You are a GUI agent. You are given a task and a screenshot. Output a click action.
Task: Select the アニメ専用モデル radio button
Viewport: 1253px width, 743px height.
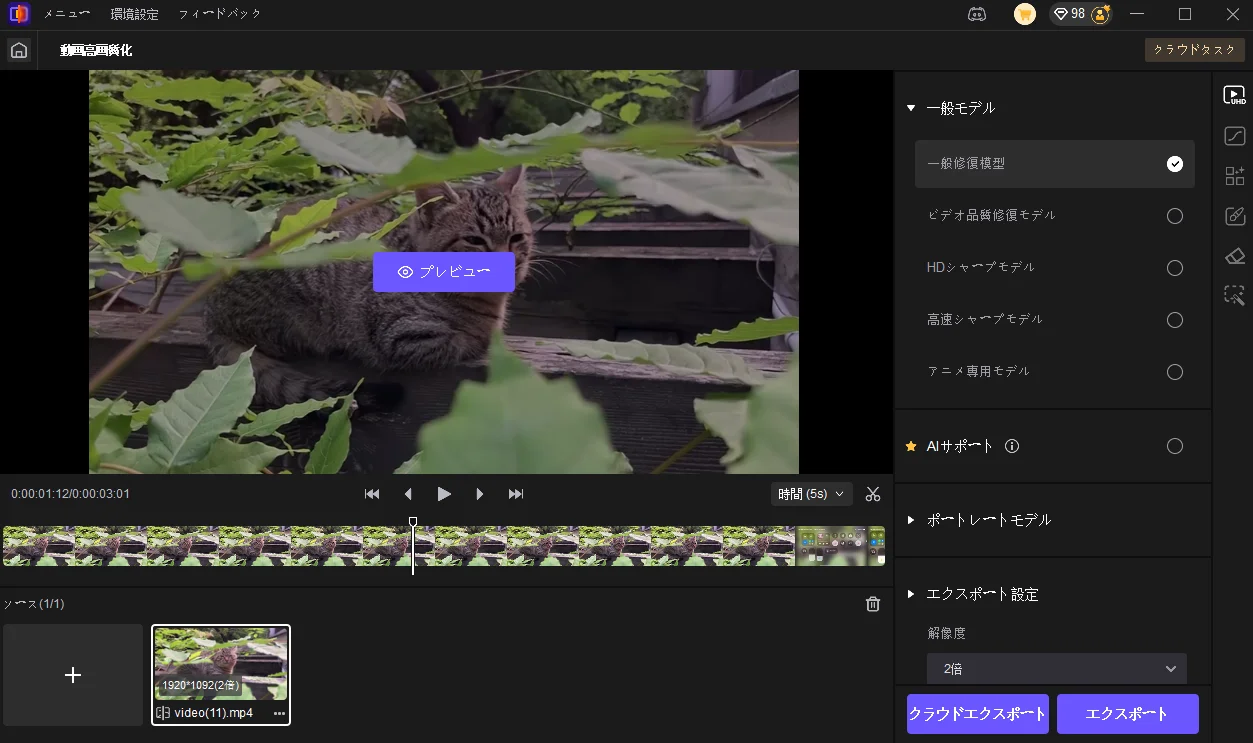[1175, 372]
